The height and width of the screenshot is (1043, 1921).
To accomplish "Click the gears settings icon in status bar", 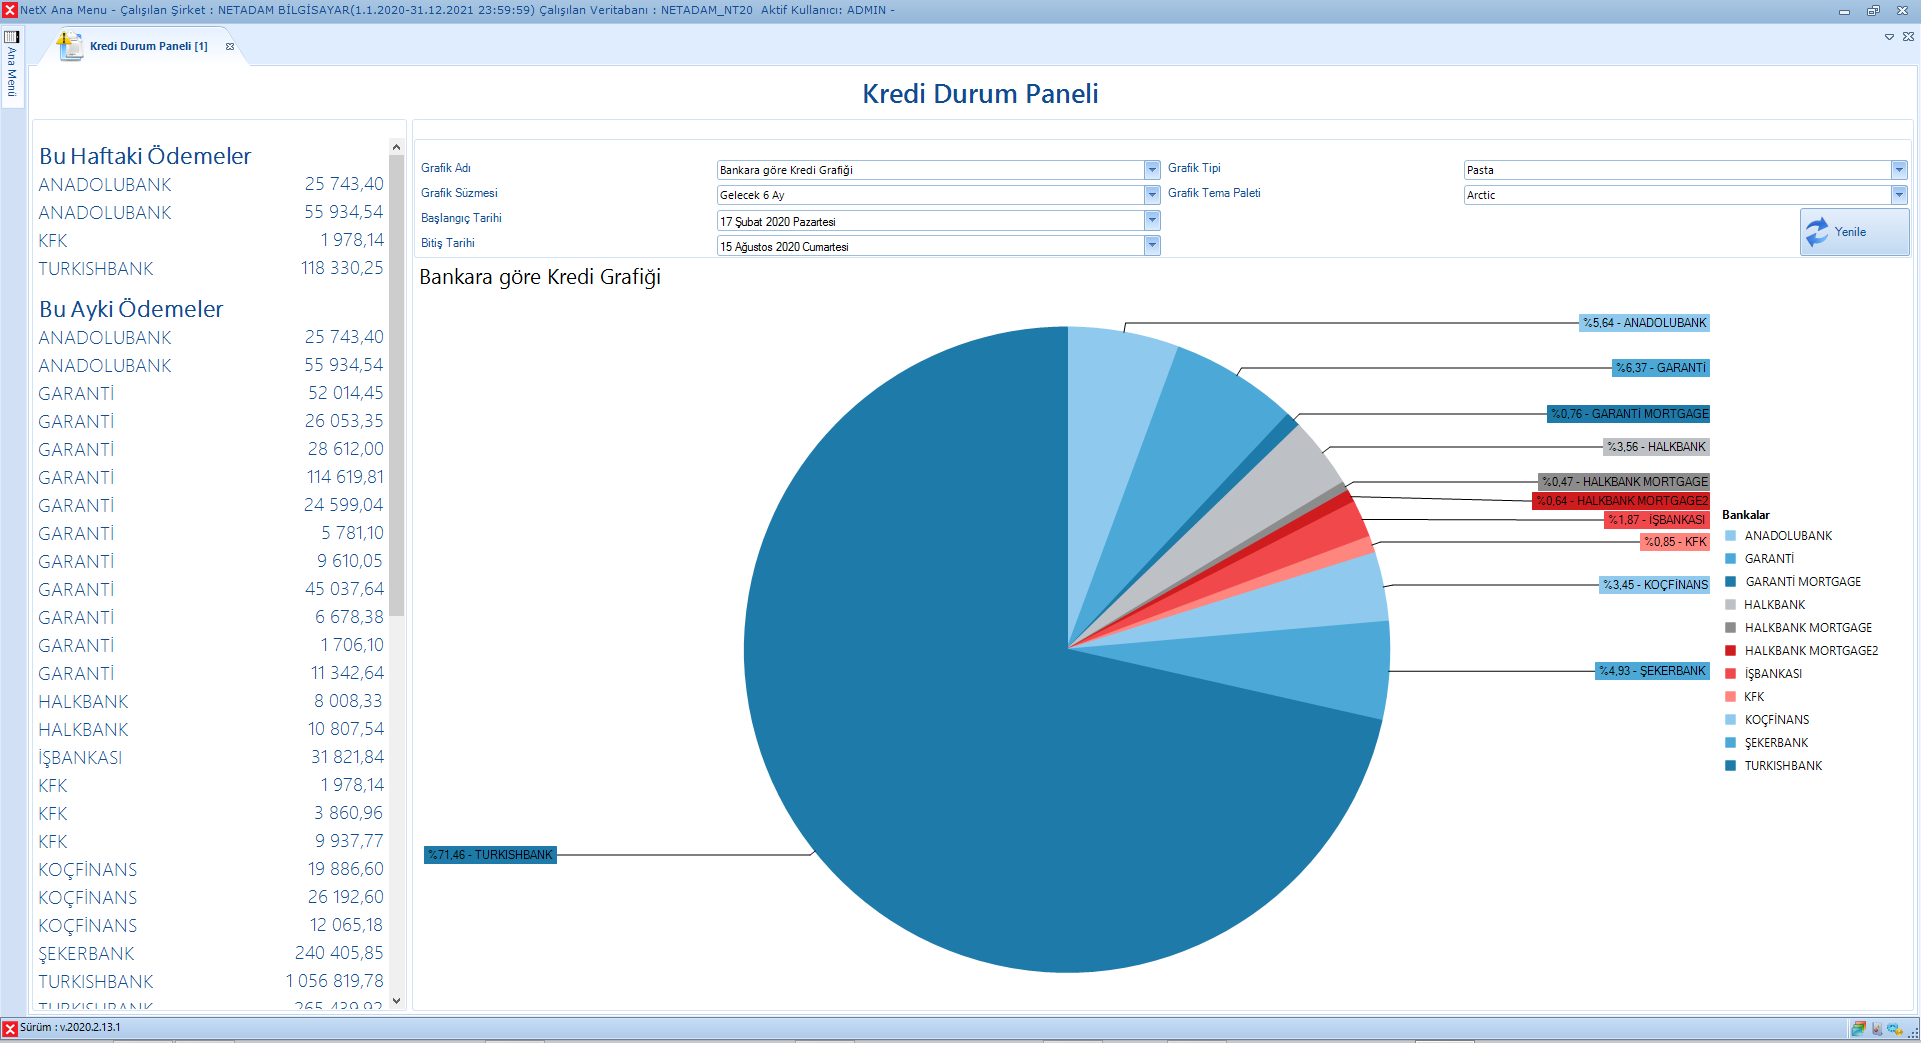I will (x=1895, y=1028).
